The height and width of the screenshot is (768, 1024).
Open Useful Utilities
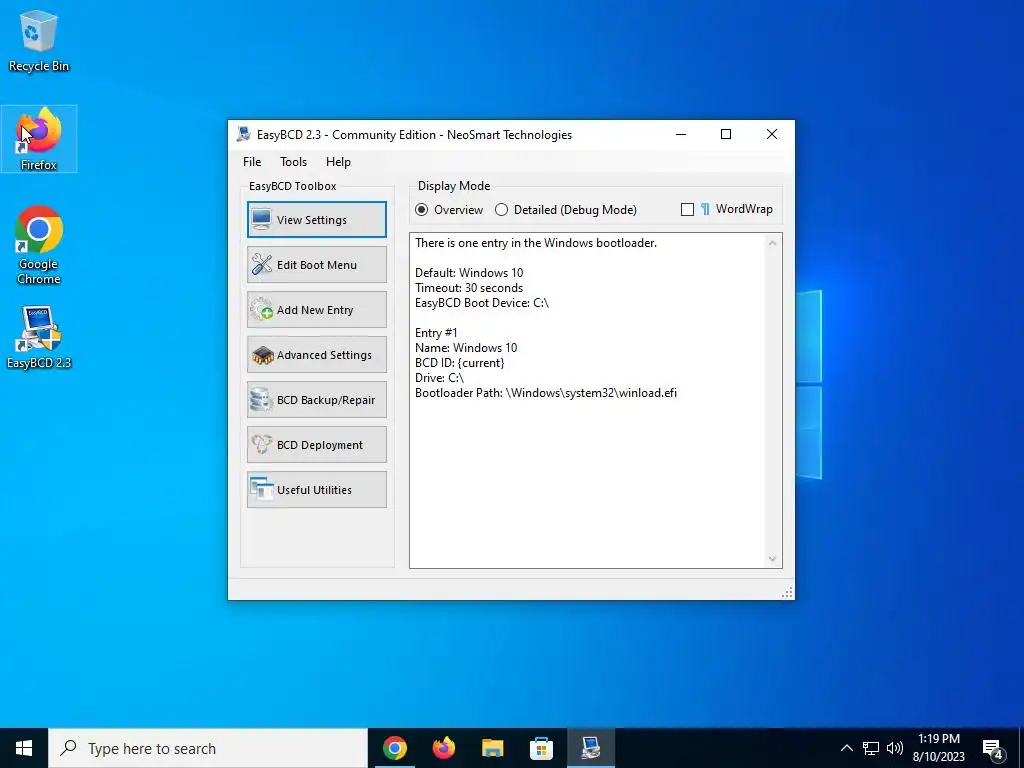[x=317, y=490]
